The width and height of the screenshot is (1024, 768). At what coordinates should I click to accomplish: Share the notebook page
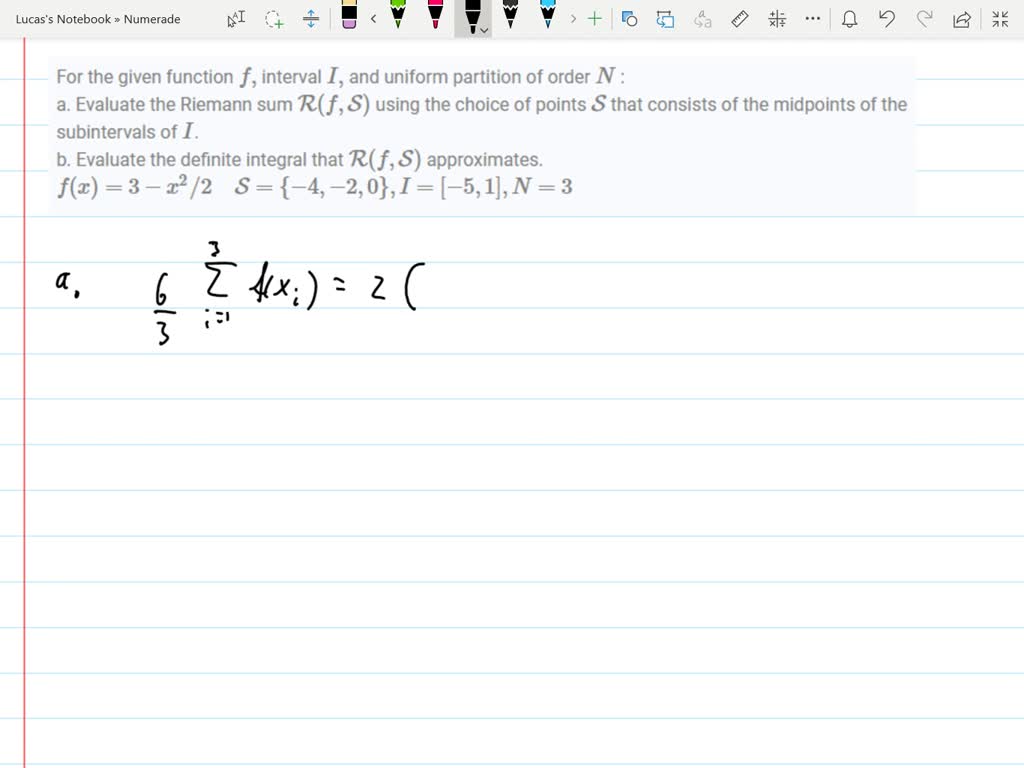click(x=962, y=19)
